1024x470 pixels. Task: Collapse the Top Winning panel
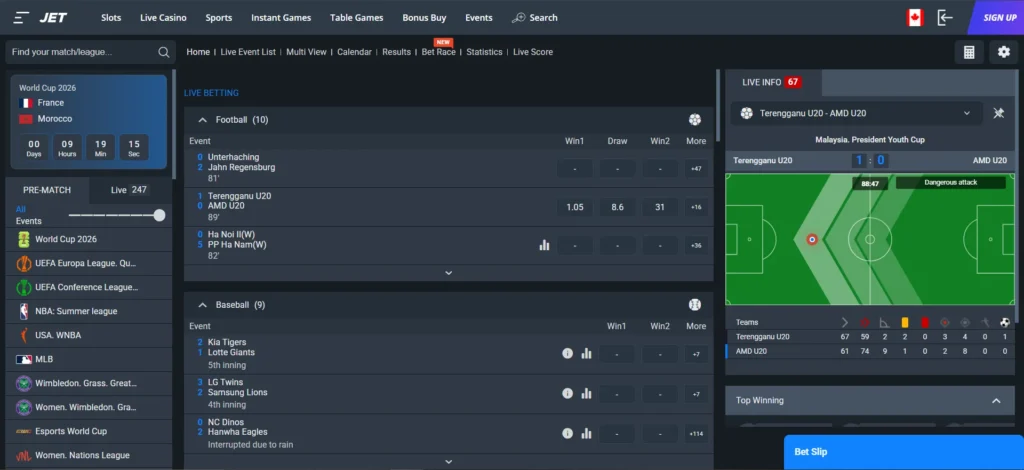coord(996,401)
